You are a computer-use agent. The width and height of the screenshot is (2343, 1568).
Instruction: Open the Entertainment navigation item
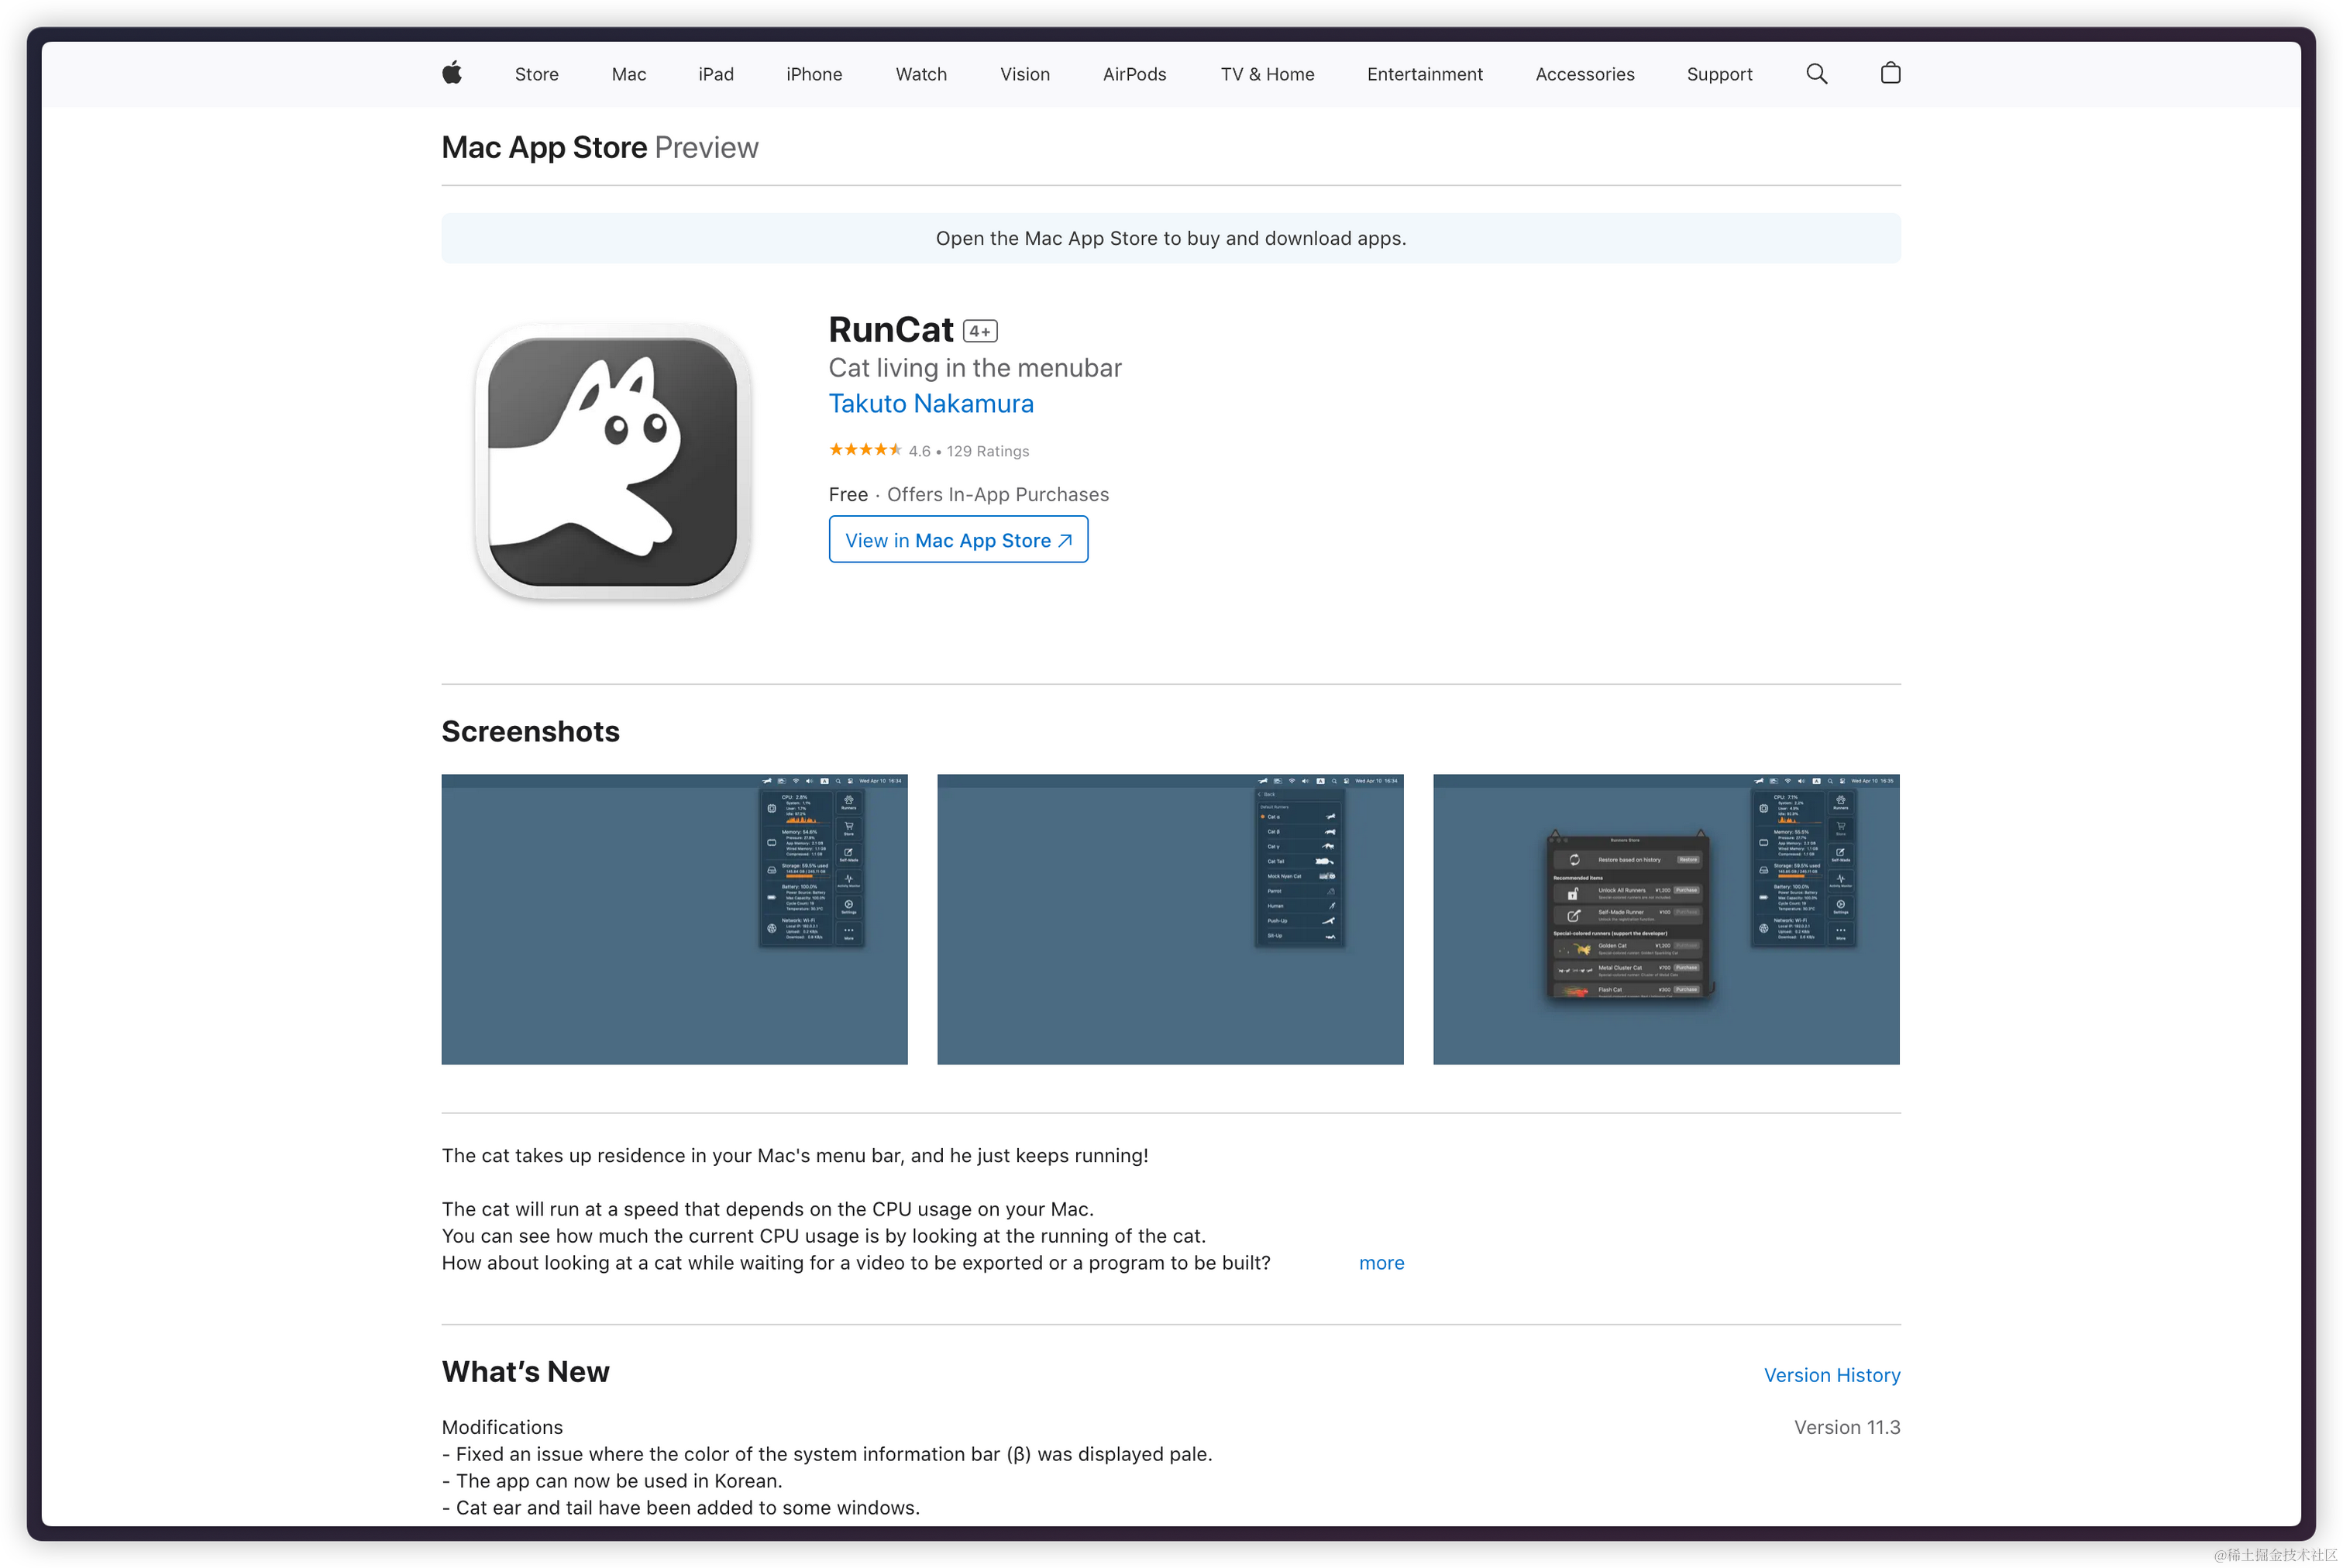point(1424,74)
